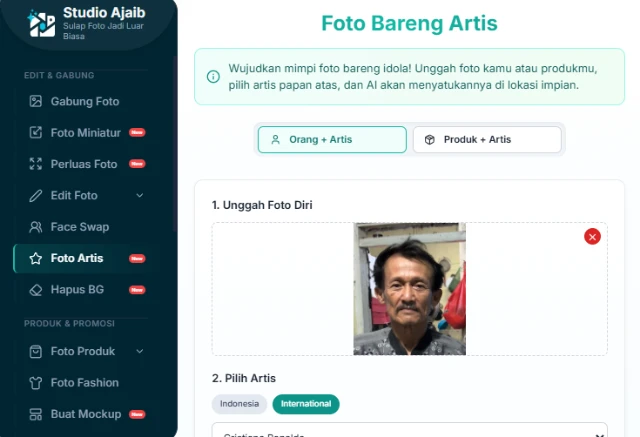Click the Foto Bareng Artis heading
640x437 pixels.
tap(409, 23)
